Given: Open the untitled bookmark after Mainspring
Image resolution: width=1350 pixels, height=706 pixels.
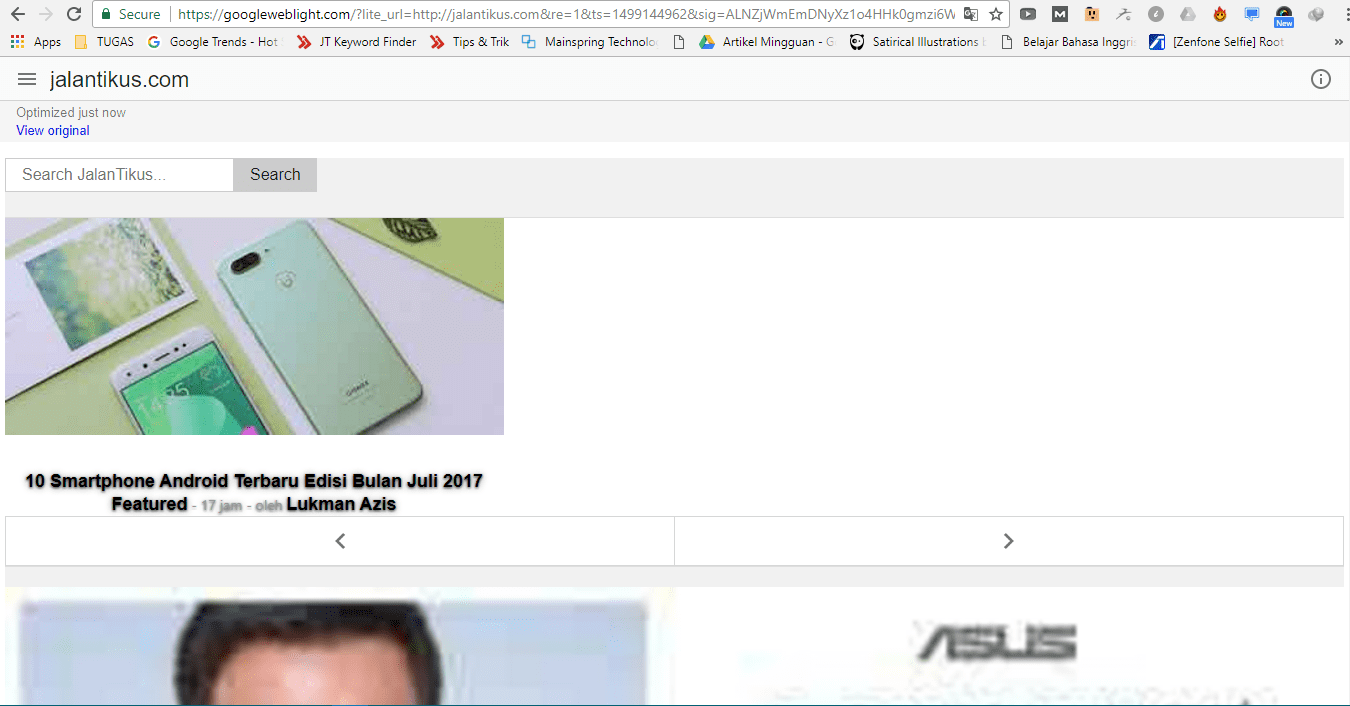Looking at the screenshot, I should [x=679, y=42].
